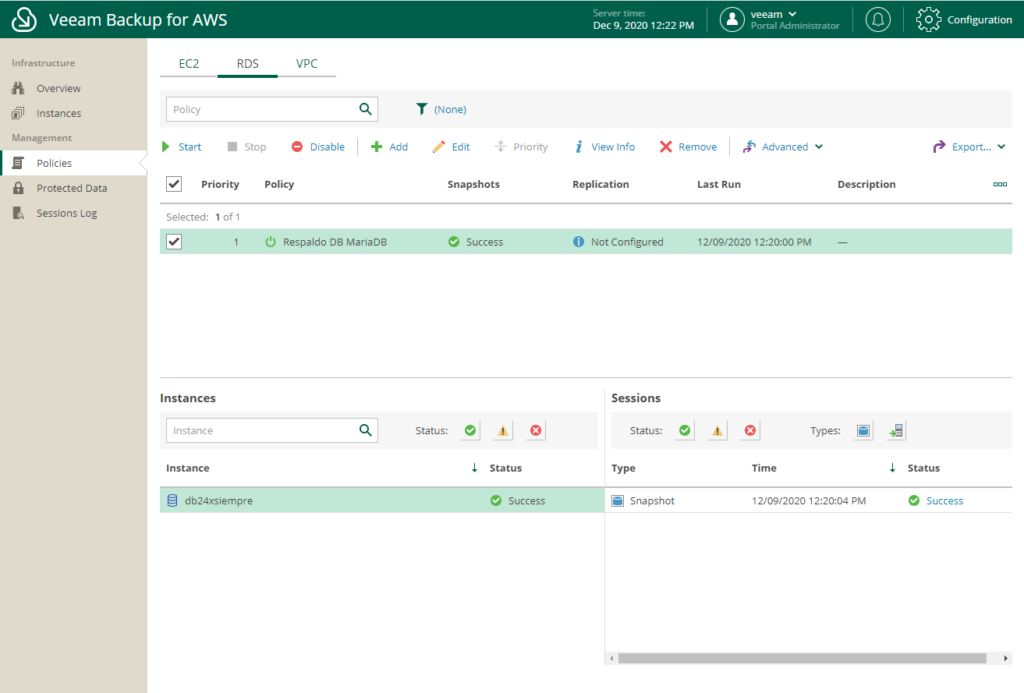This screenshot has height=693, width=1024.
Task: Sort Sessions by the Time column arrow
Action: click(x=892, y=468)
